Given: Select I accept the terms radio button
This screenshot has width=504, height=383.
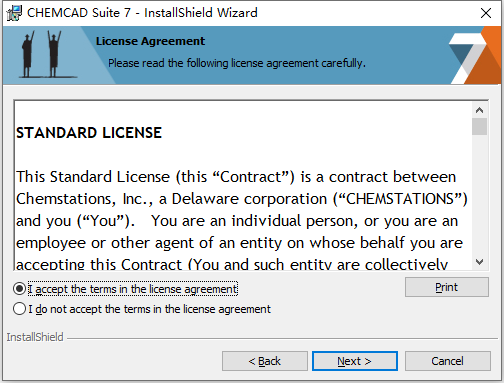Looking at the screenshot, I should (20, 289).
